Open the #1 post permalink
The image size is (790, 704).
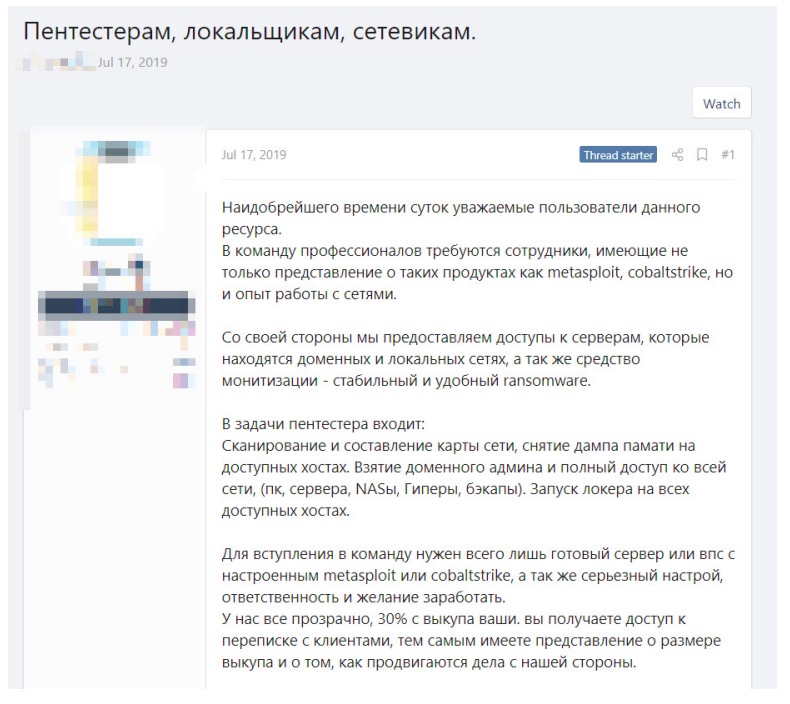(728, 155)
